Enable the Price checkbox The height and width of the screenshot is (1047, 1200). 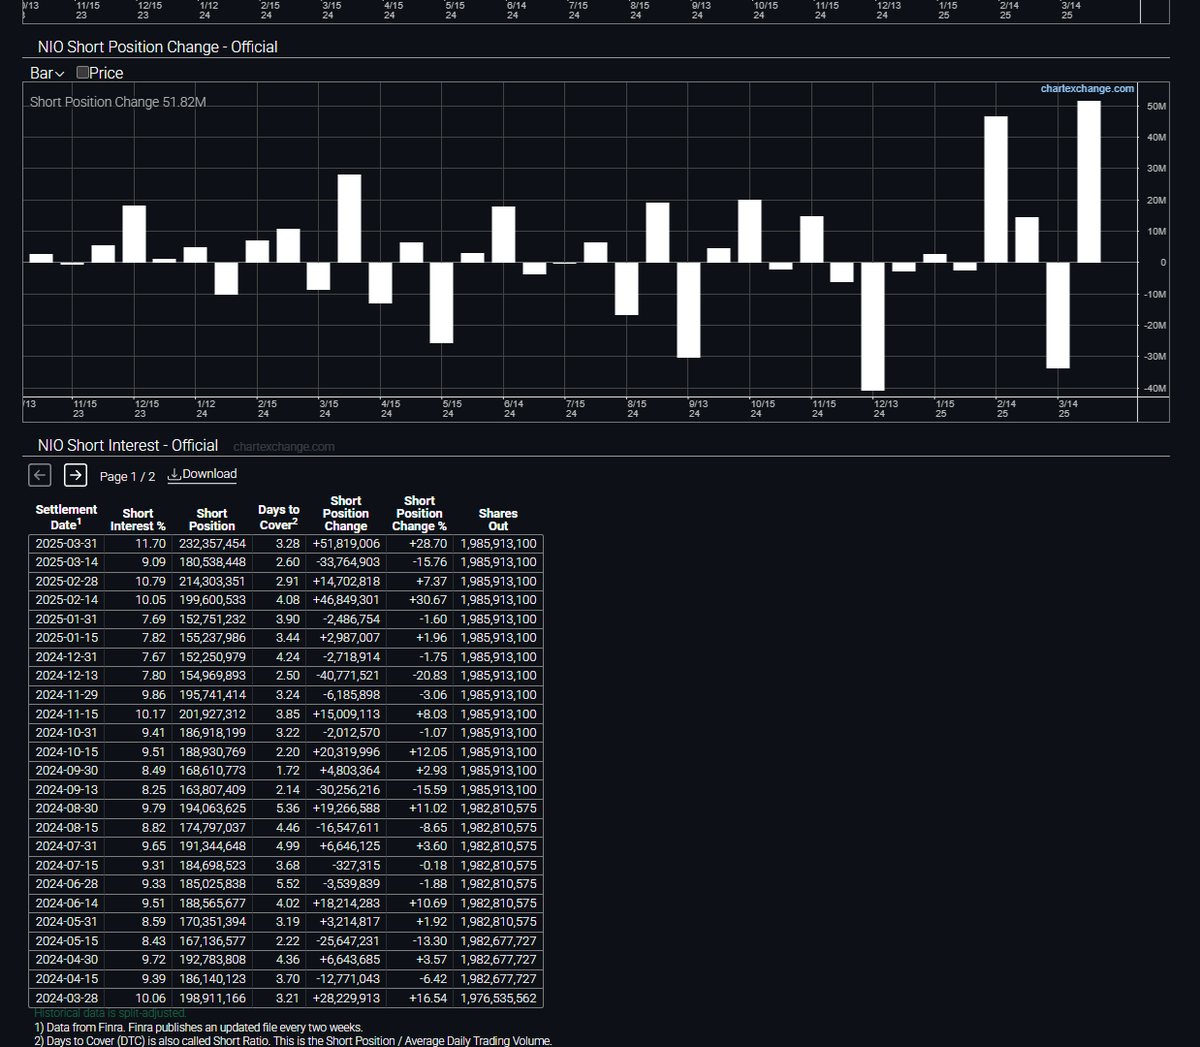(x=83, y=72)
